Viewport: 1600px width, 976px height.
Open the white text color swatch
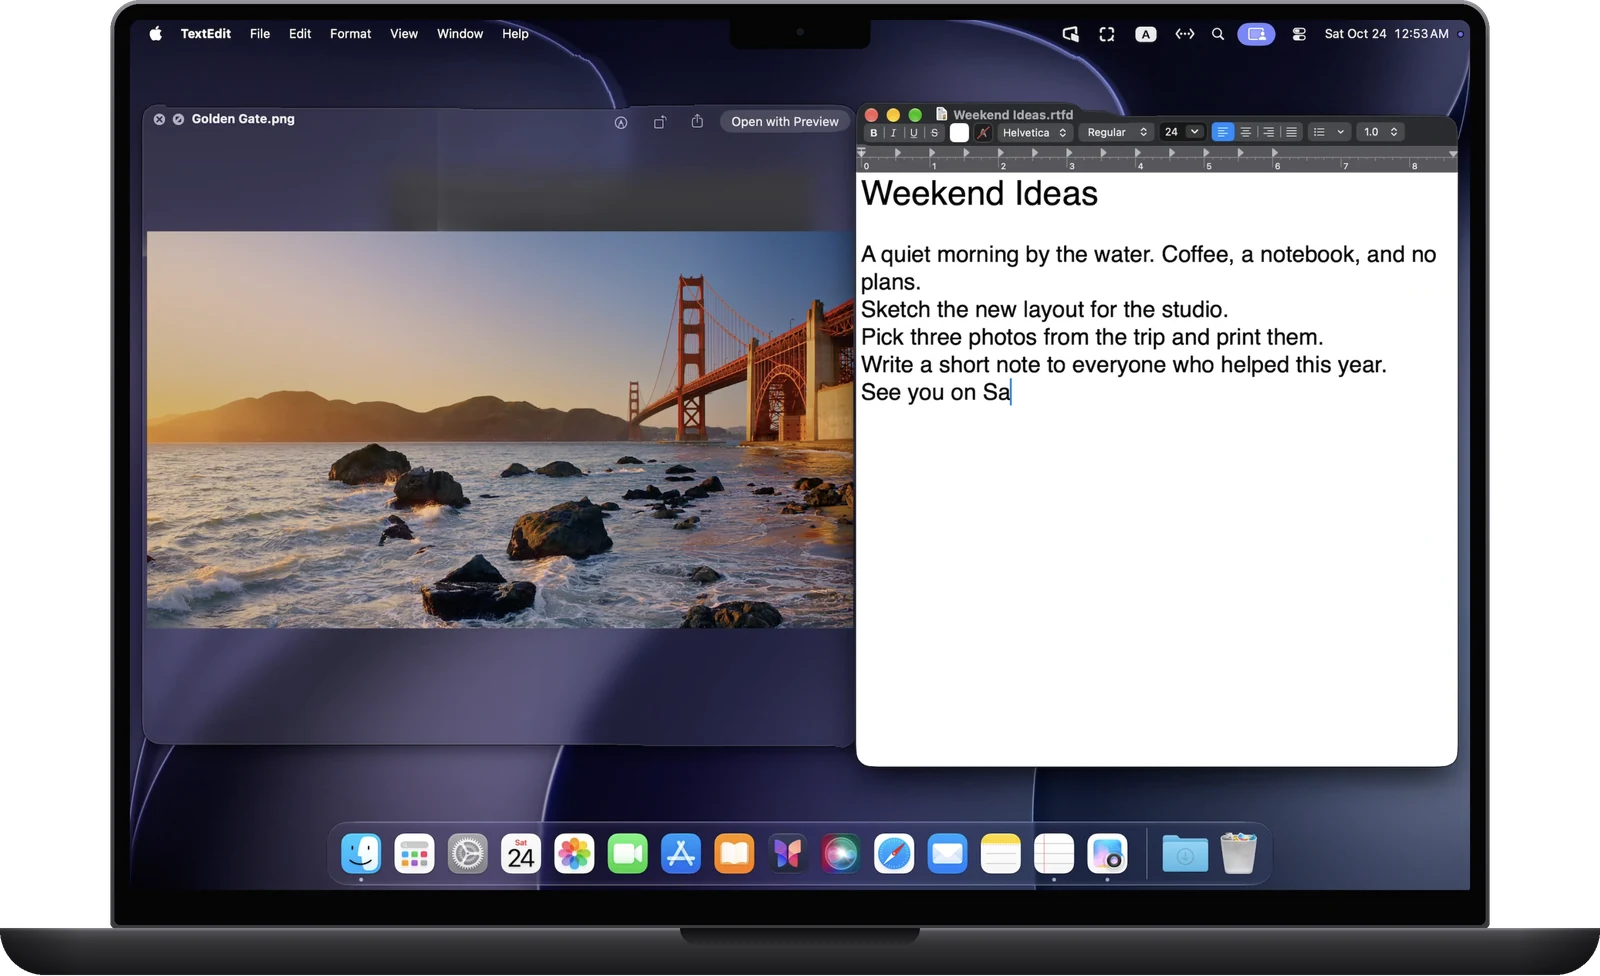point(959,133)
